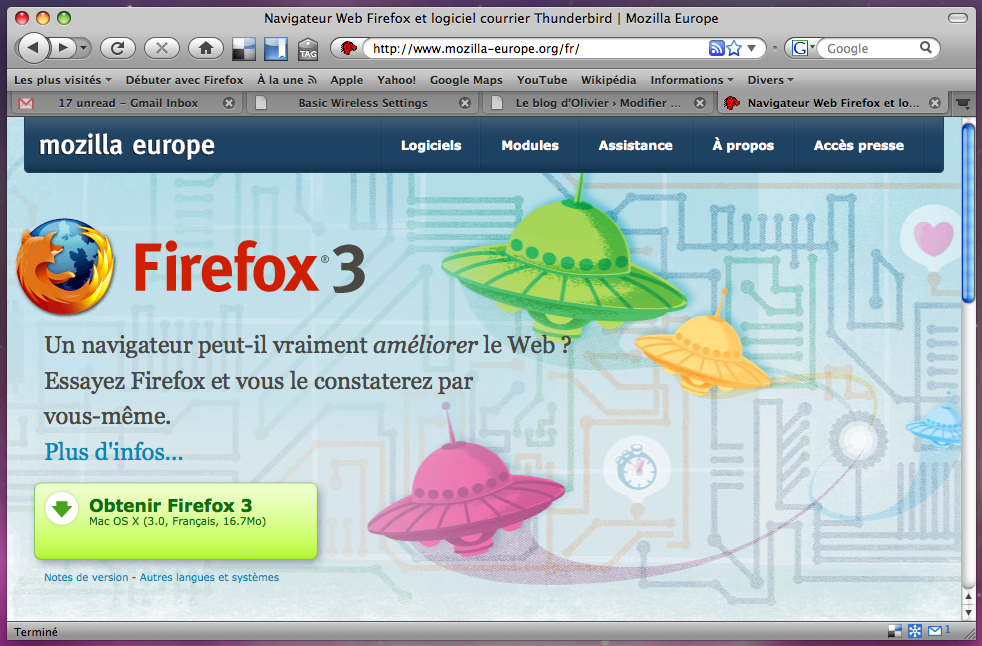Image resolution: width=982 pixels, height=646 pixels.
Task: Open Notes de version link
Action: (86, 577)
